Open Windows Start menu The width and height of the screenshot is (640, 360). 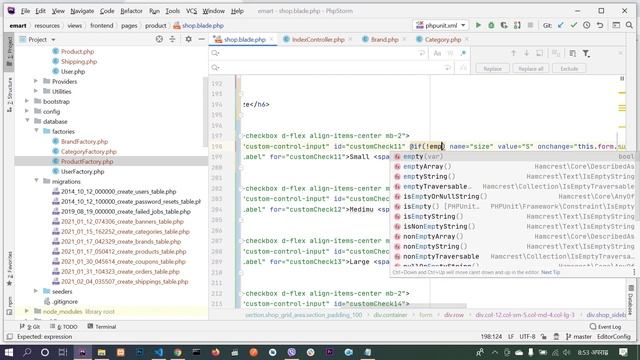pos(9,352)
